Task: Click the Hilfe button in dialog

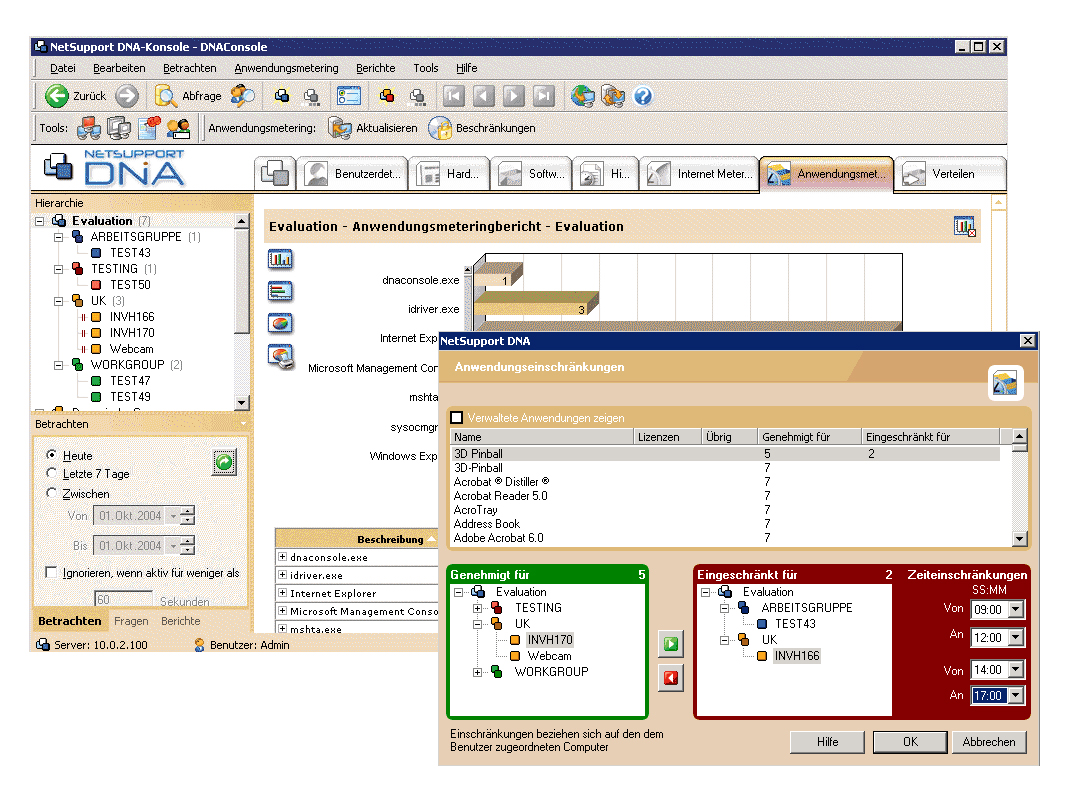Action: (827, 741)
